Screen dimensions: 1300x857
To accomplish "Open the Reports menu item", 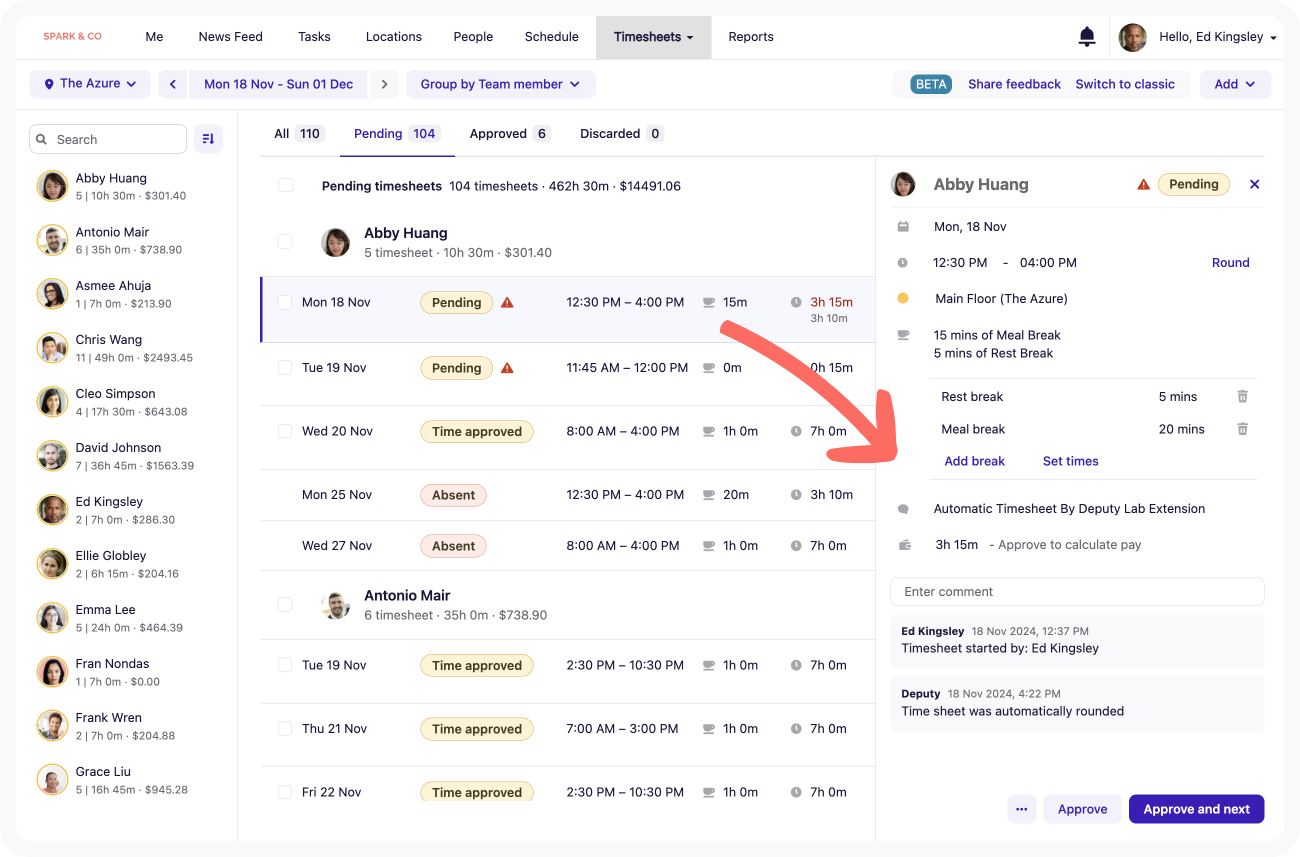I will click(x=751, y=37).
